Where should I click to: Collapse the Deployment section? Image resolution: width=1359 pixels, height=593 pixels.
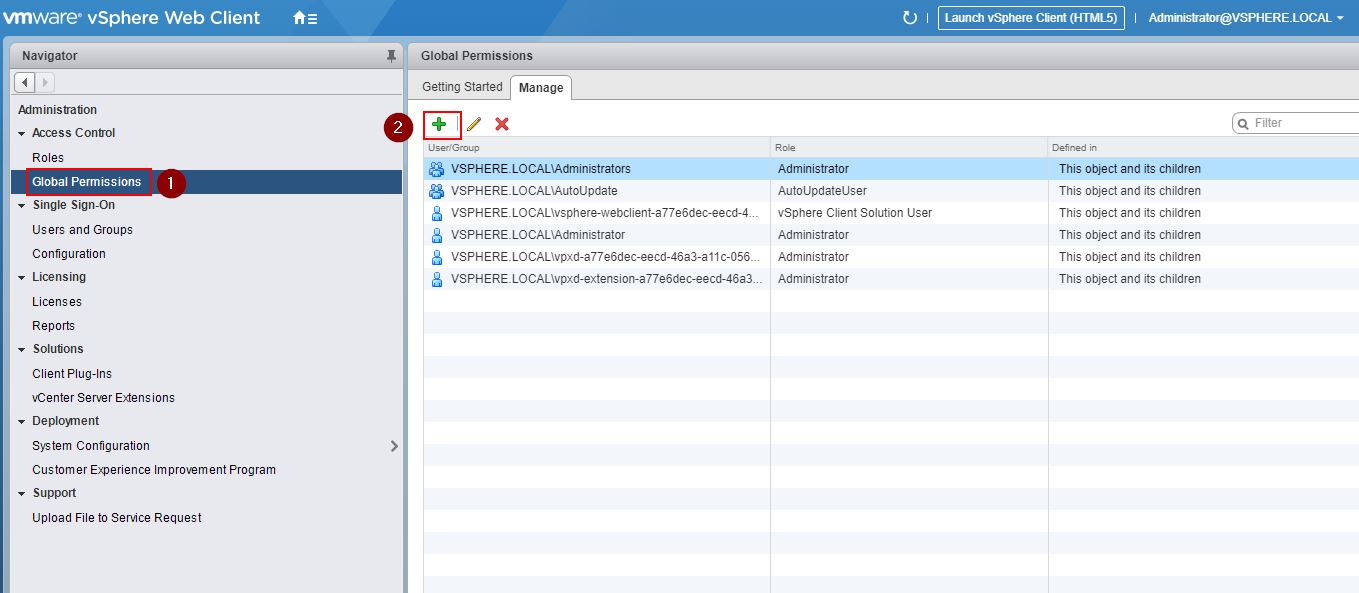[x=22, y=421]
